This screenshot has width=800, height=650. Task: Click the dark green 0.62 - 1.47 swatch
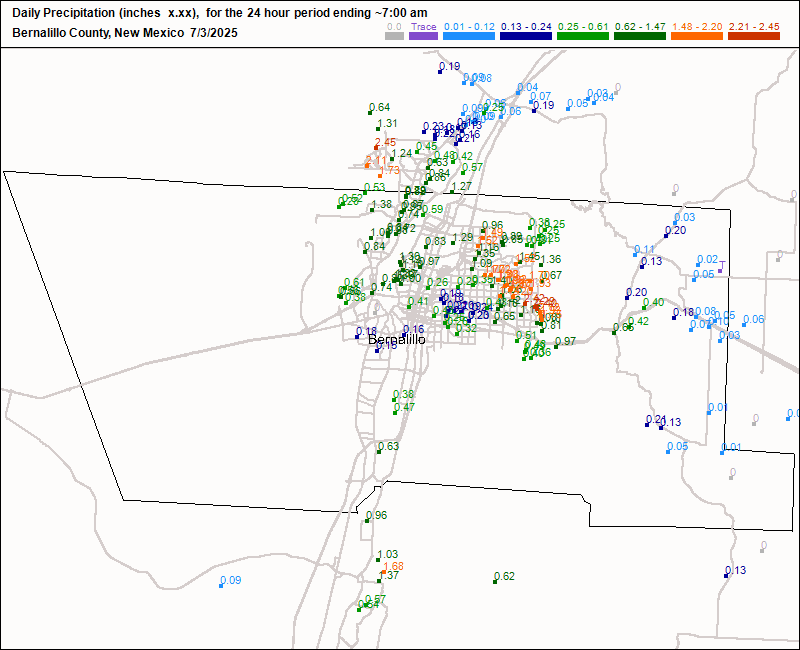(640, 36)
